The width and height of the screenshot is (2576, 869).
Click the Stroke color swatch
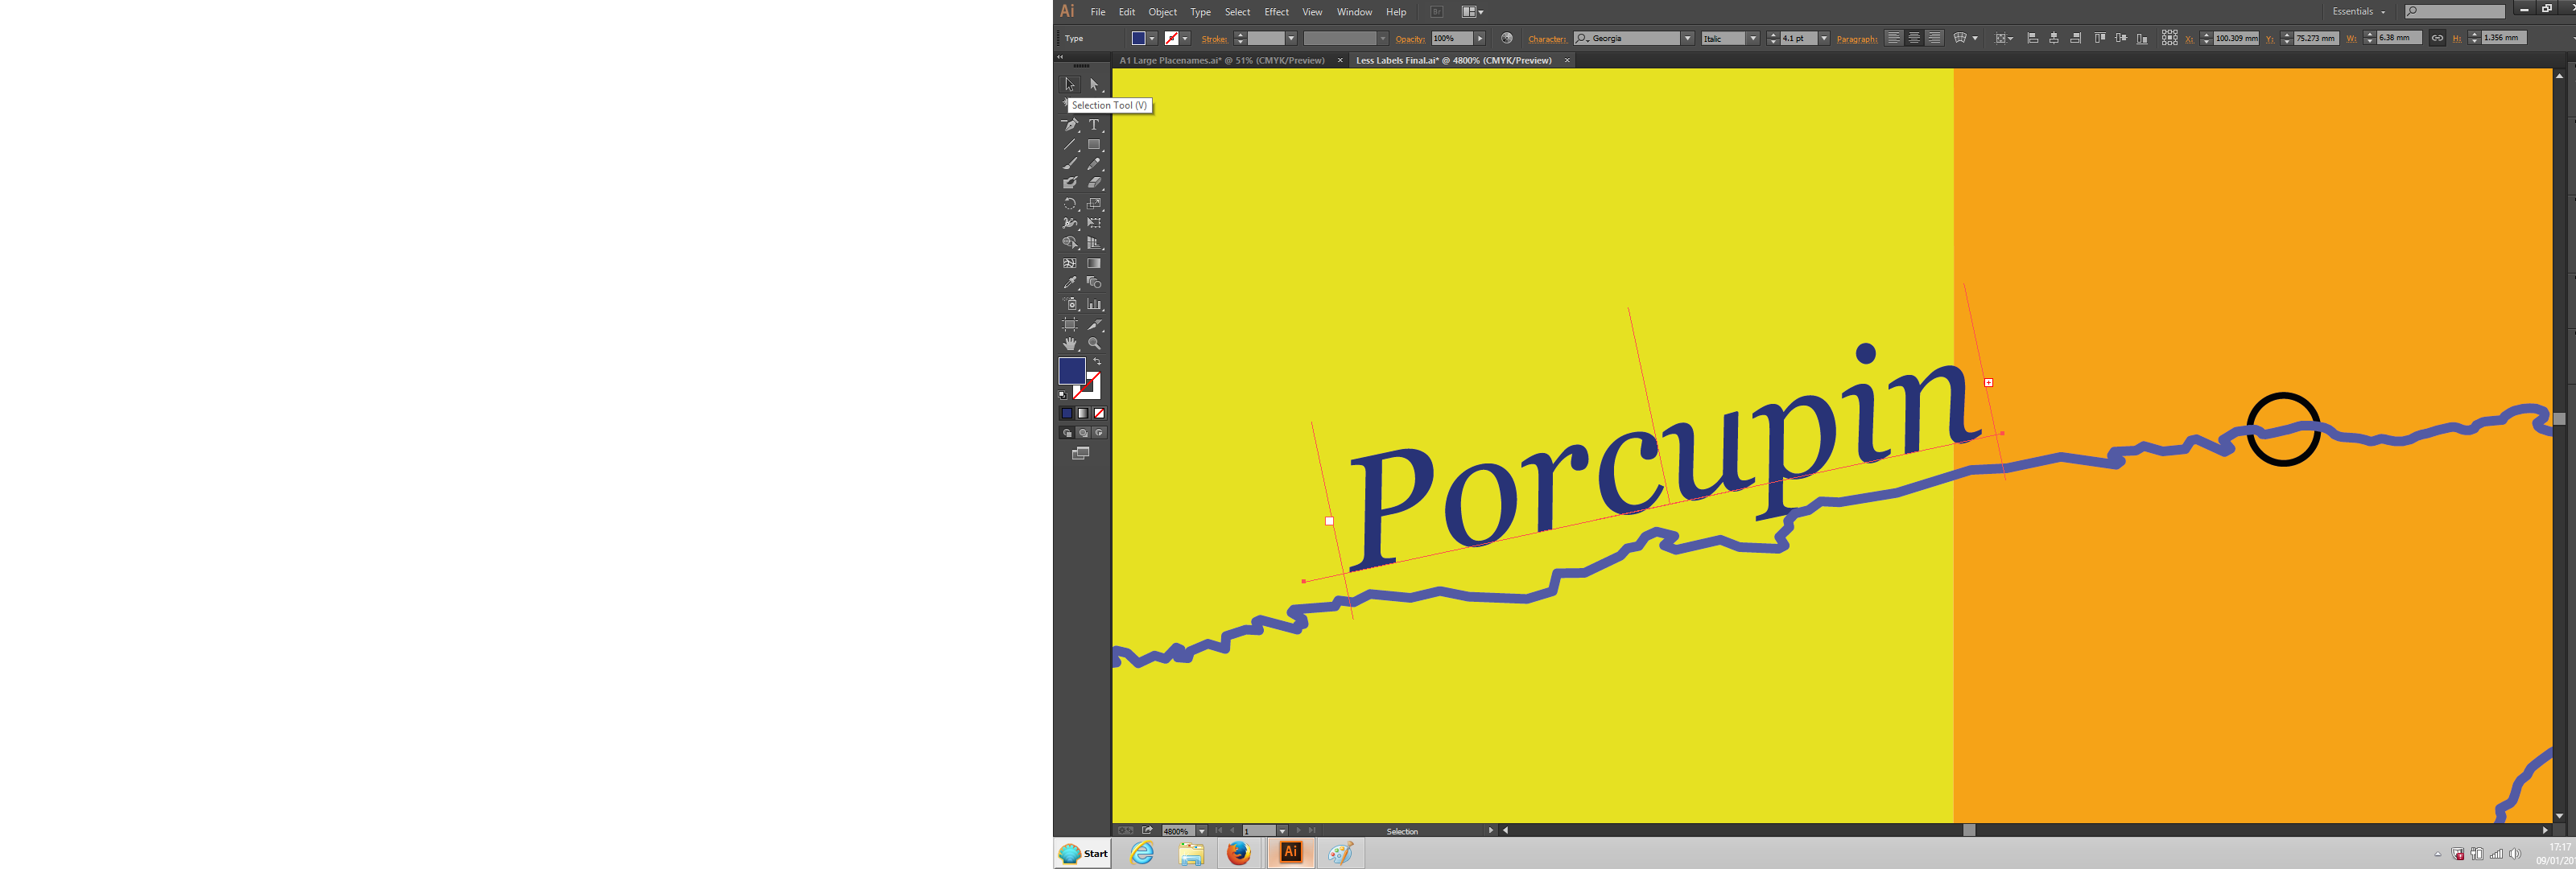point(1174,39)
